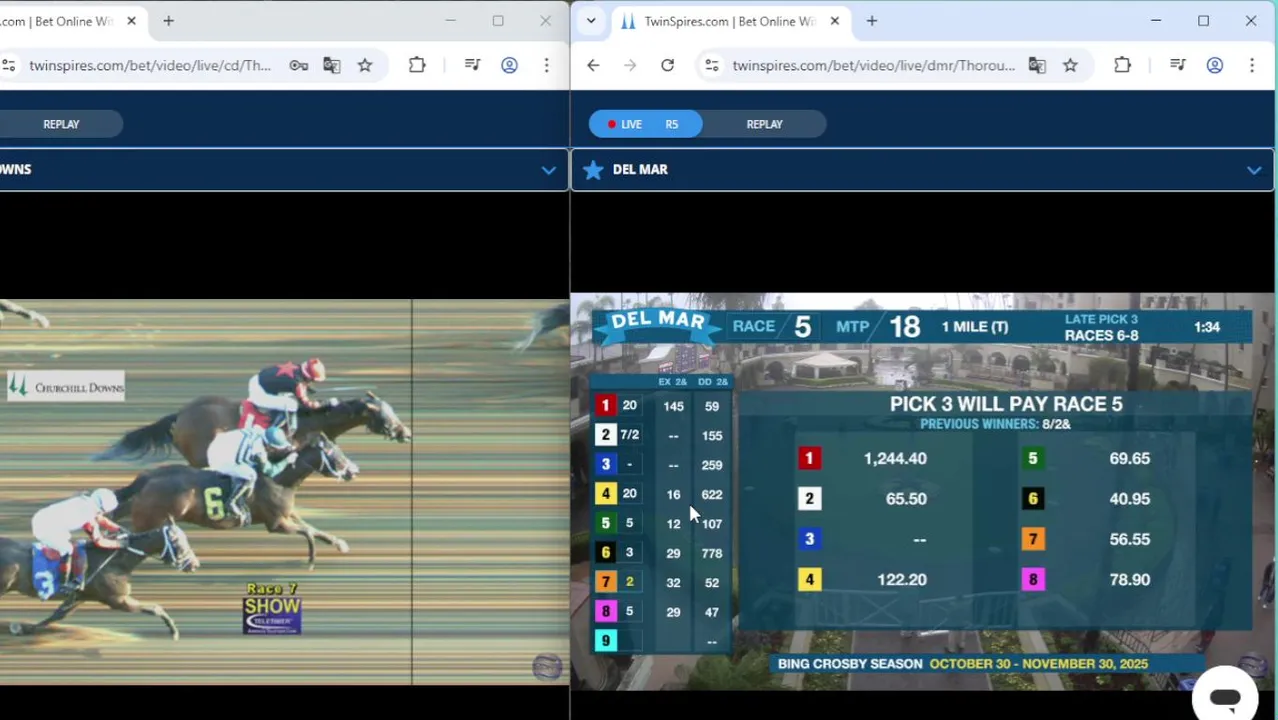Click the Del Mar favorite star
1278x720 pixels.
(593, 170)
